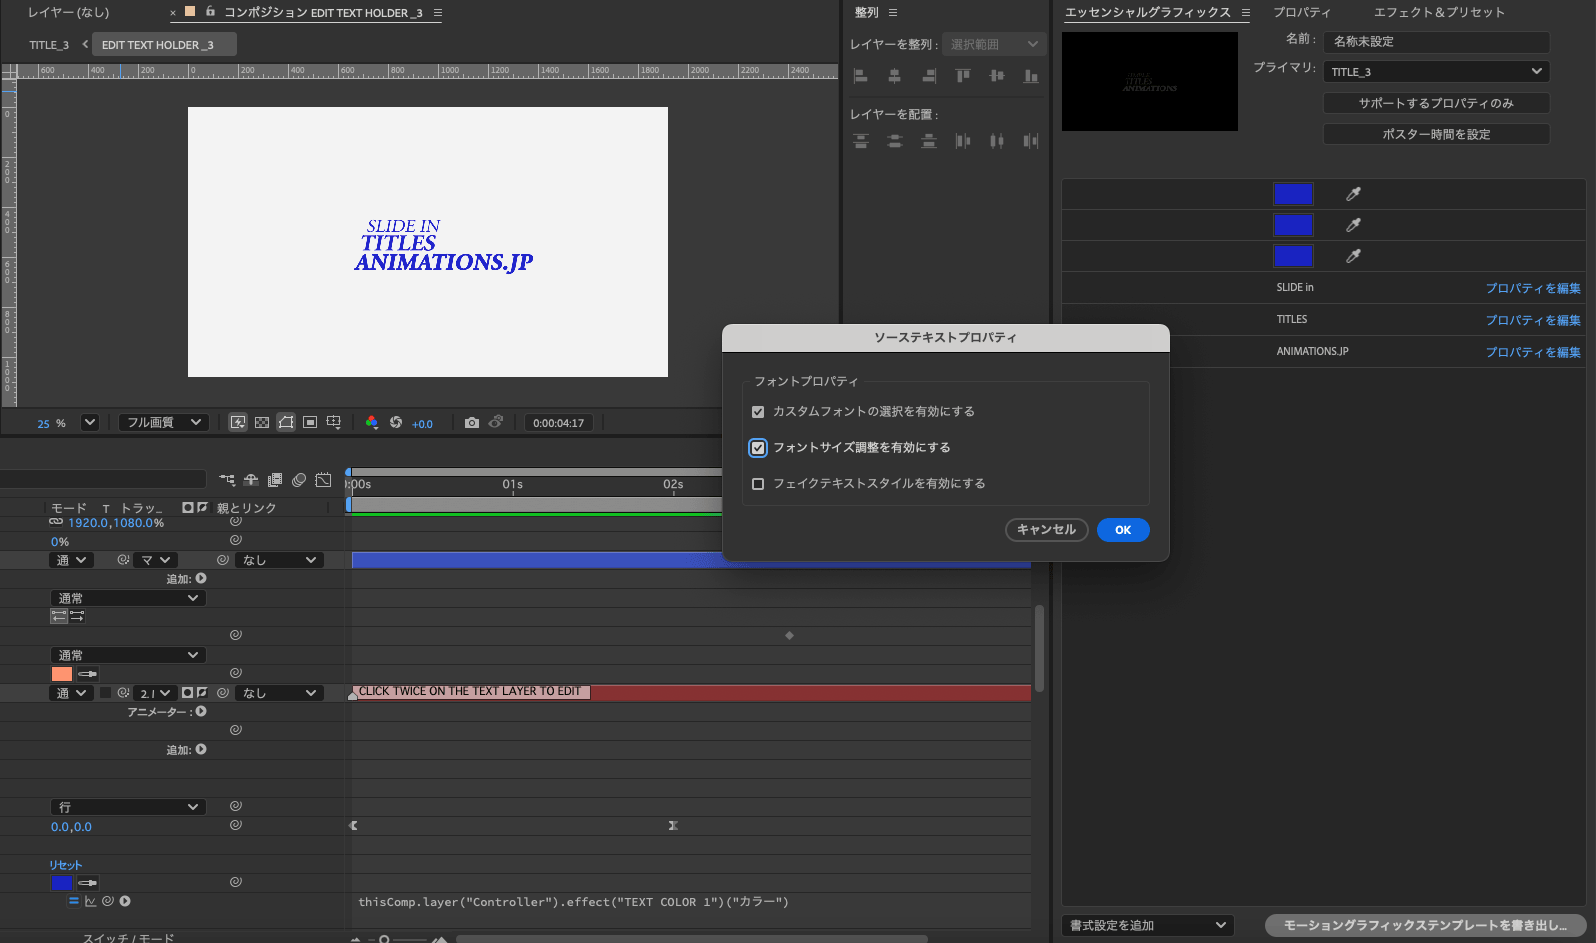Enable motion blur icon in timeline
Viewport: 1596px width, 943px height.
pyautogui.click(x=298, y=480)
